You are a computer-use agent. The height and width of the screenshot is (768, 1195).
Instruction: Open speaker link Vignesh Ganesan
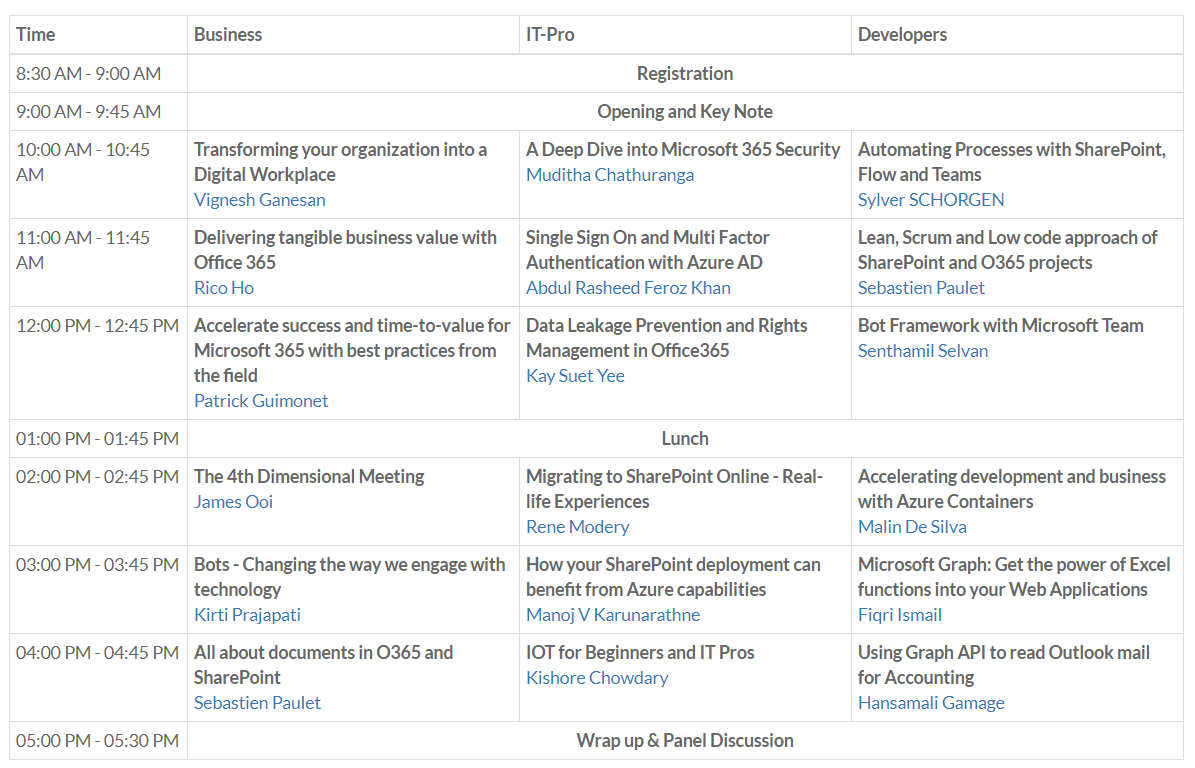[x=259, y=200]
